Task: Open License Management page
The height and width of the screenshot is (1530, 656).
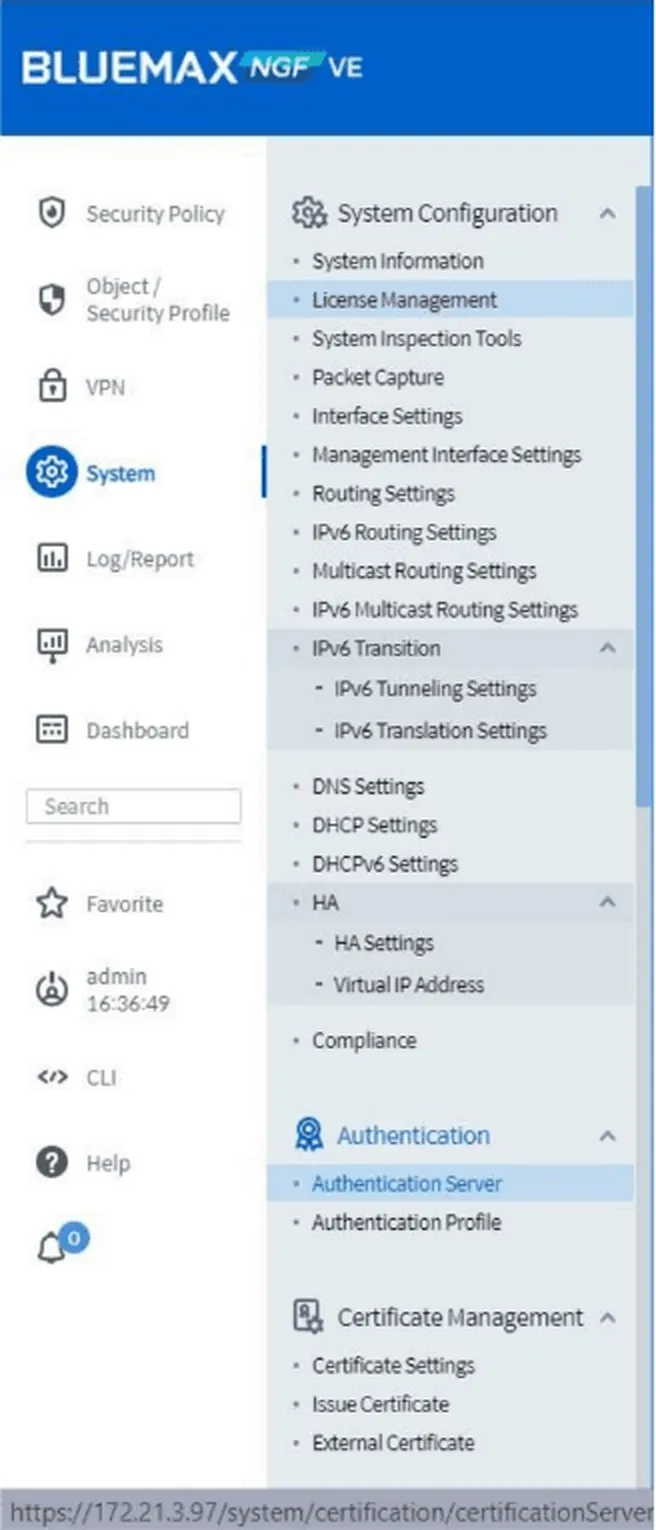Action: 404,300
